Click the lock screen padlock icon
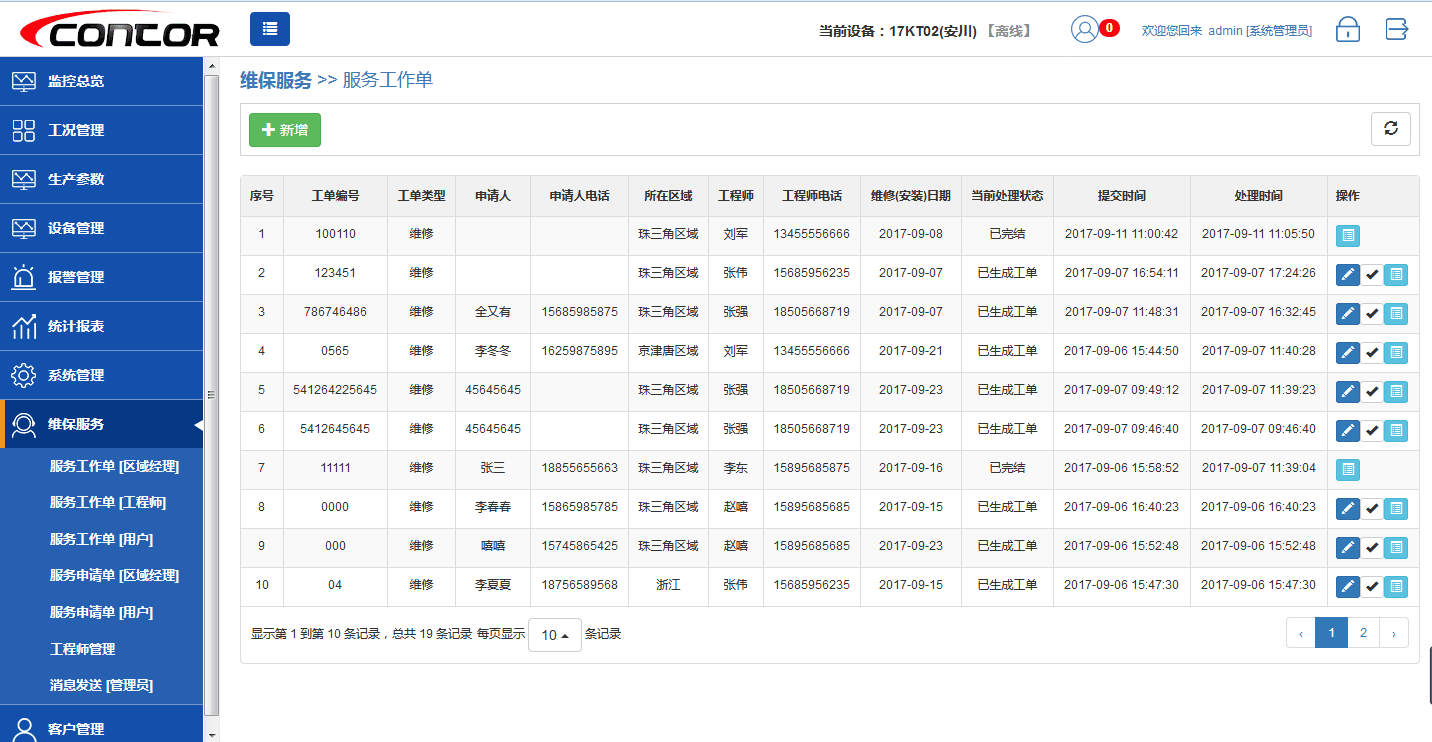The width and height of the screenshot is (1432, 742). pyautogui.click(x=1347, y=30)
